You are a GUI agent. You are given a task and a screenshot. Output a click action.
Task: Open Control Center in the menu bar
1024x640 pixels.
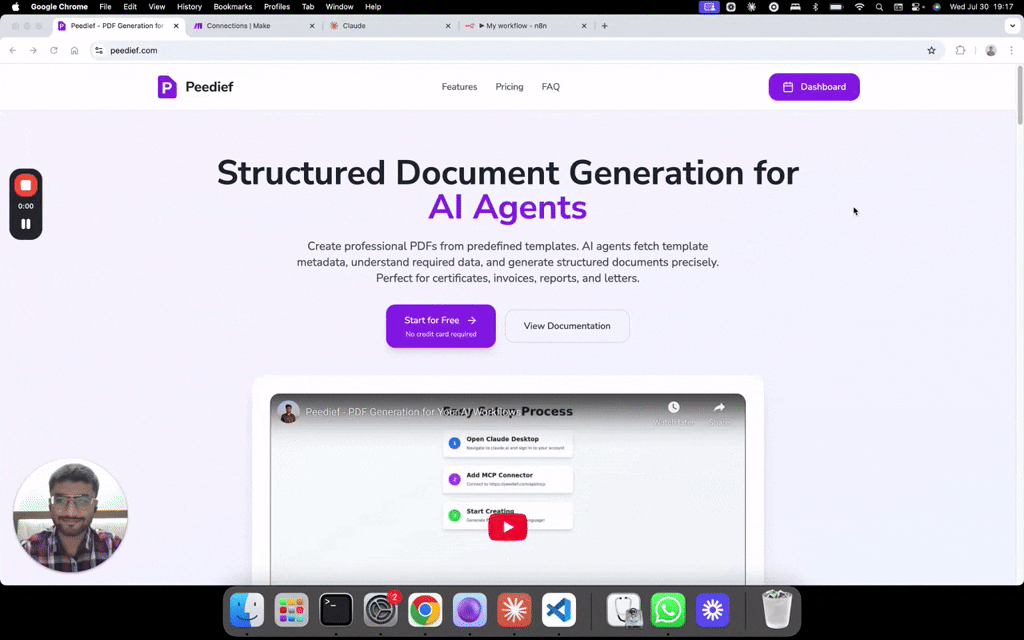pyautogui.click(x=918, y=7)
